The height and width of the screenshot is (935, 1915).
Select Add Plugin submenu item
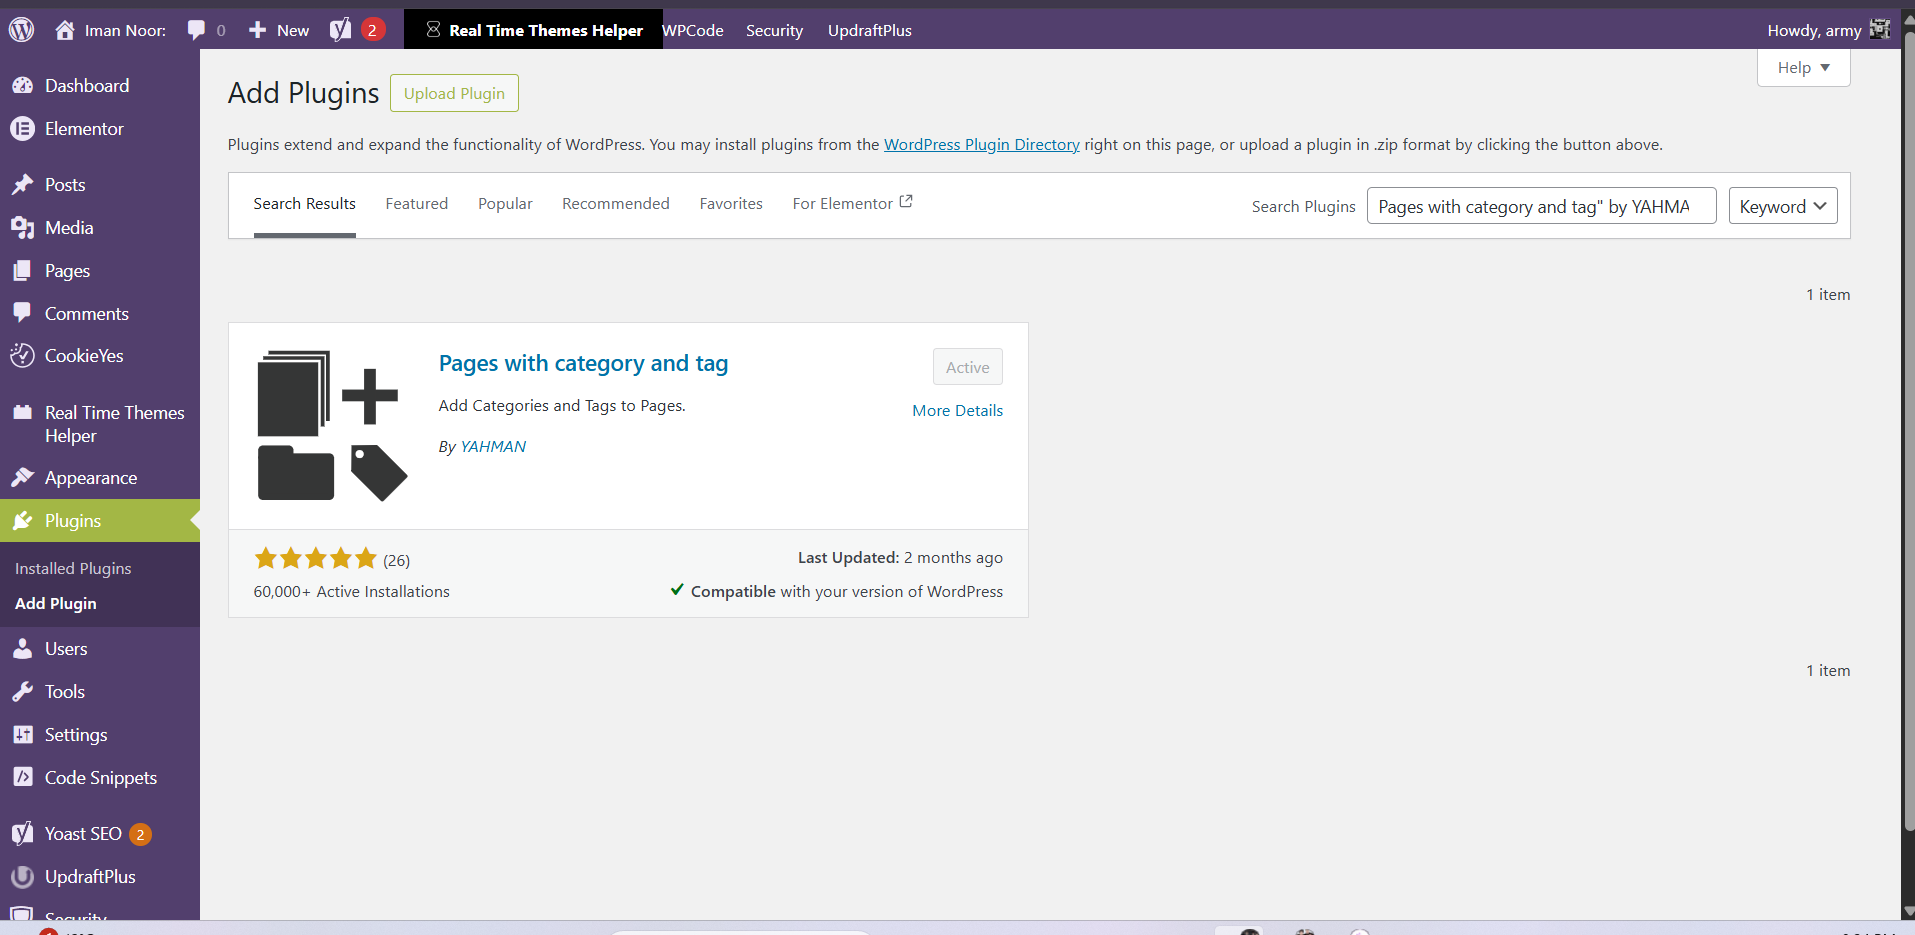click(56, 604)
